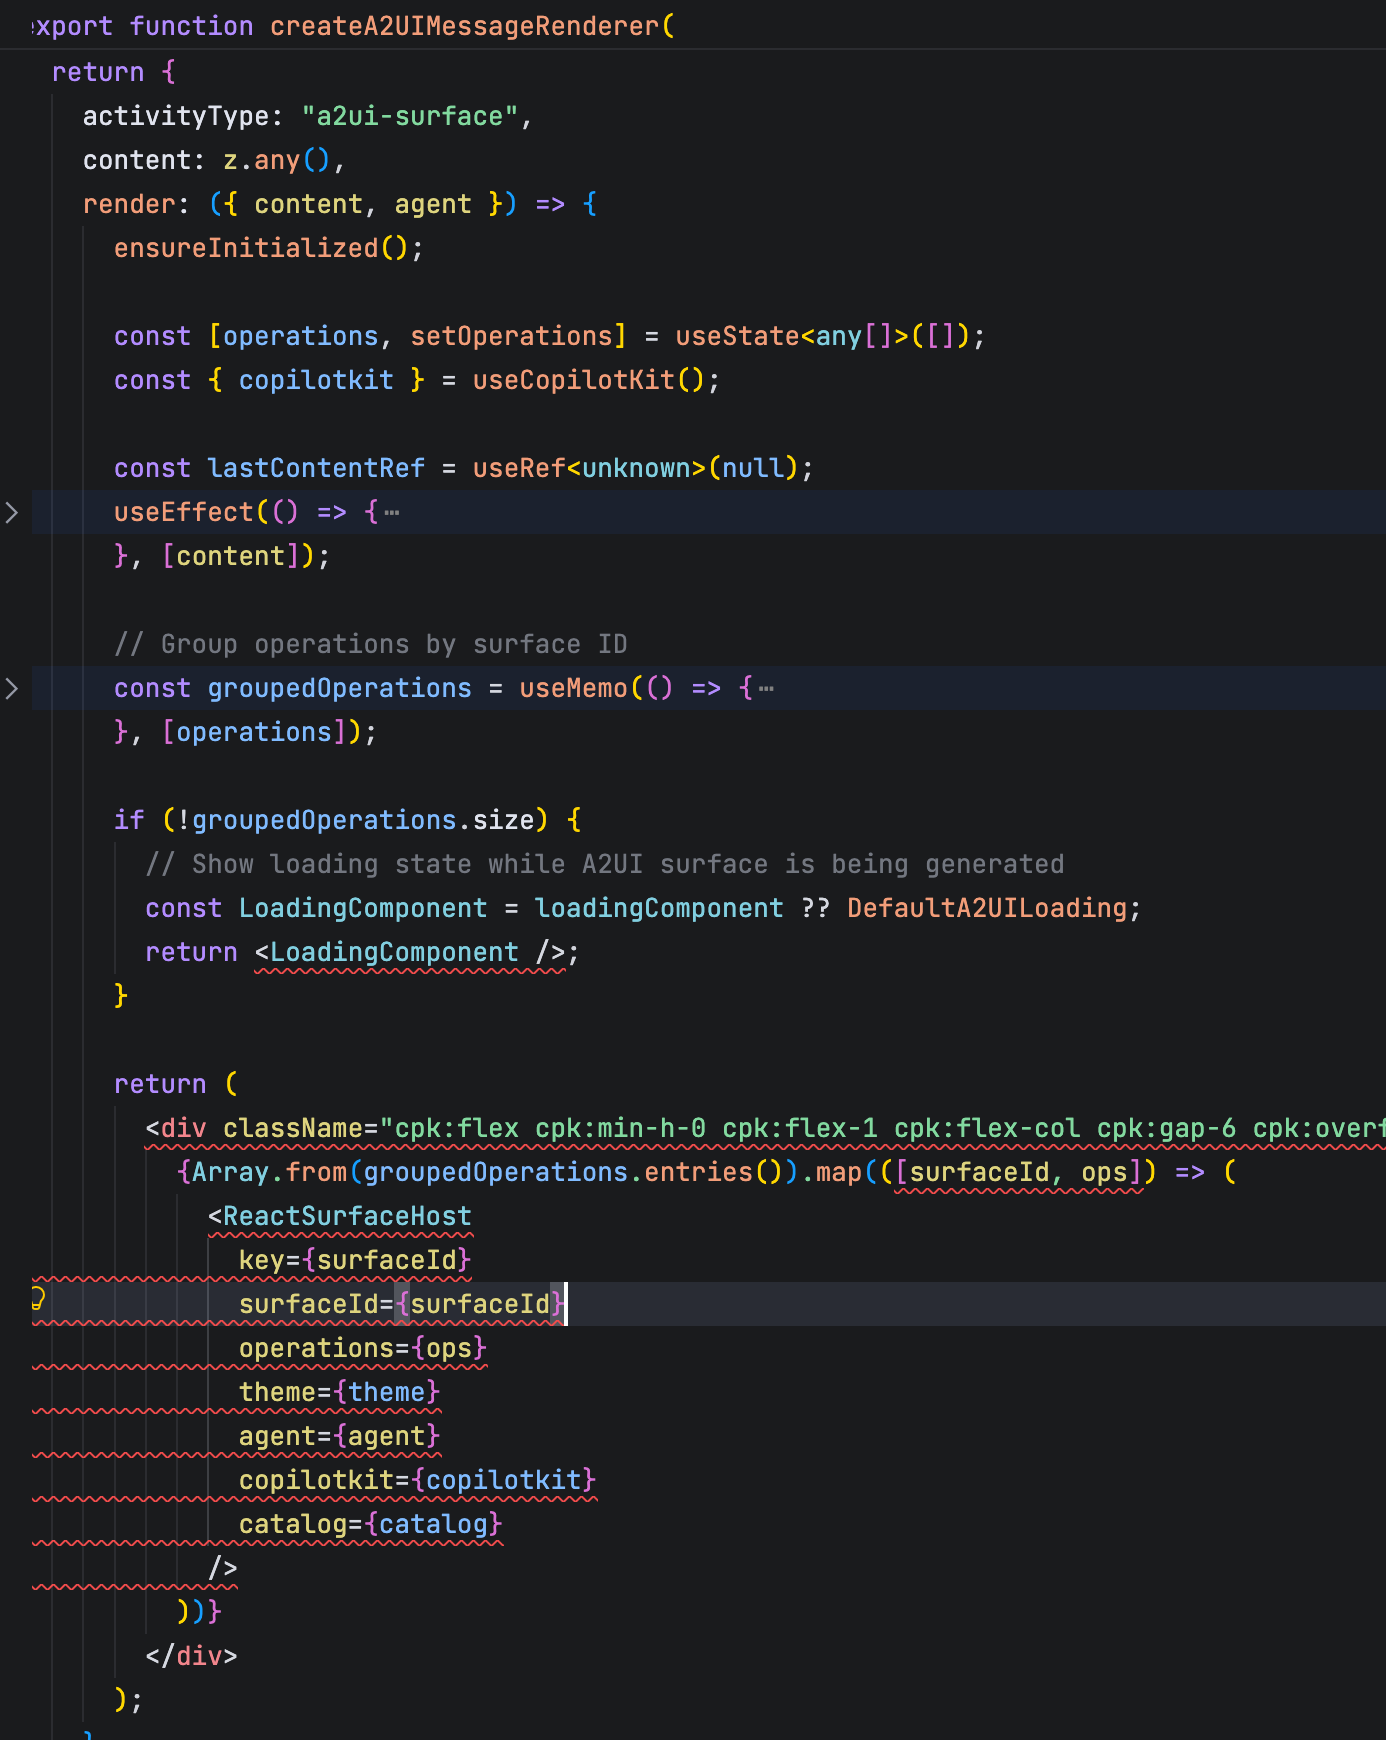
Task: Click the ReactSurfaceHost component tag
Action: [x=347, y=1217]
